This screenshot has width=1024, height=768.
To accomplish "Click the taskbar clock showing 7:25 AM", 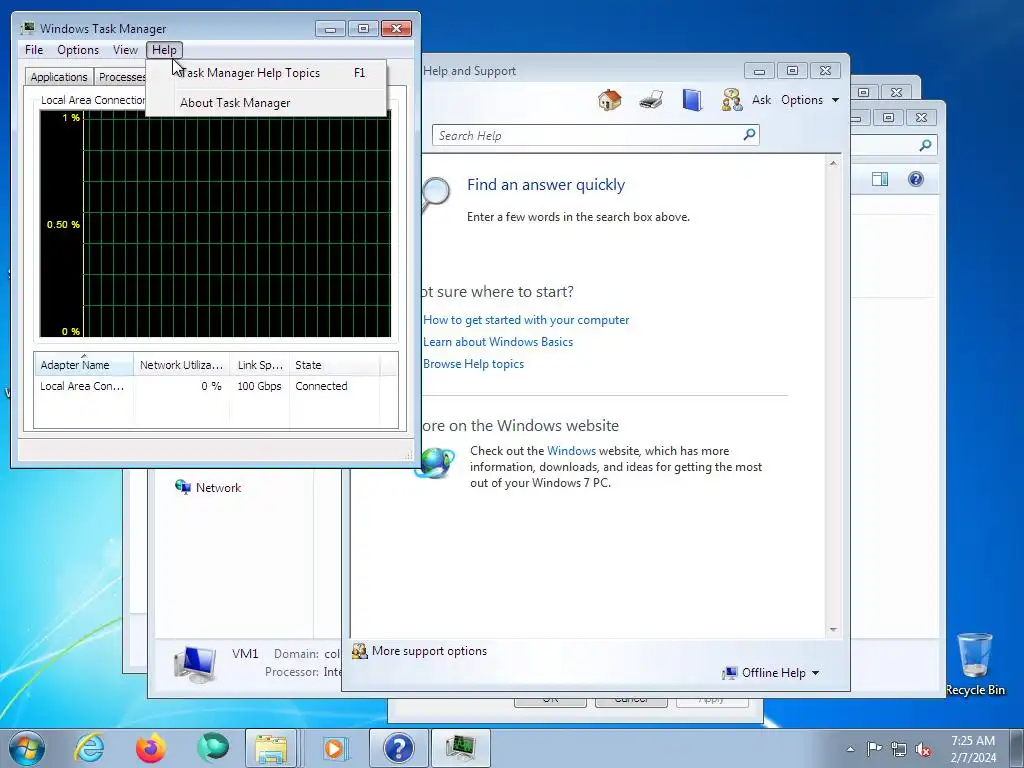I will pos(973,749).
